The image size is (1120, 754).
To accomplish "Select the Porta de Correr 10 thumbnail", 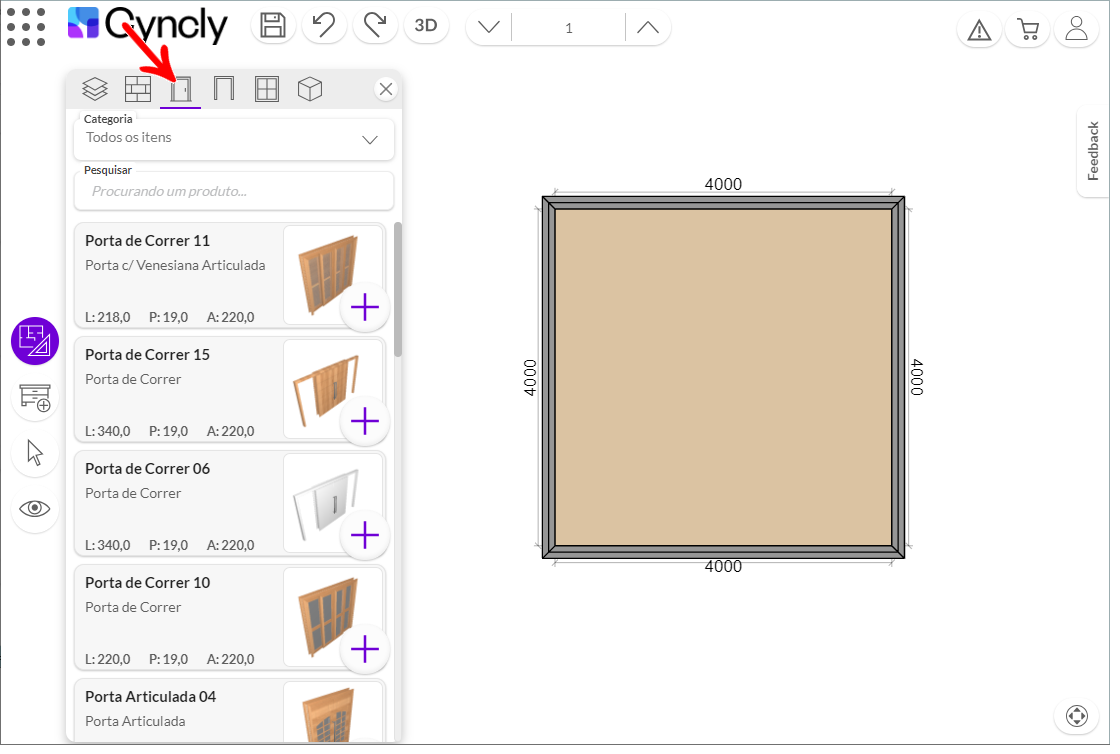I will point(333,617).
